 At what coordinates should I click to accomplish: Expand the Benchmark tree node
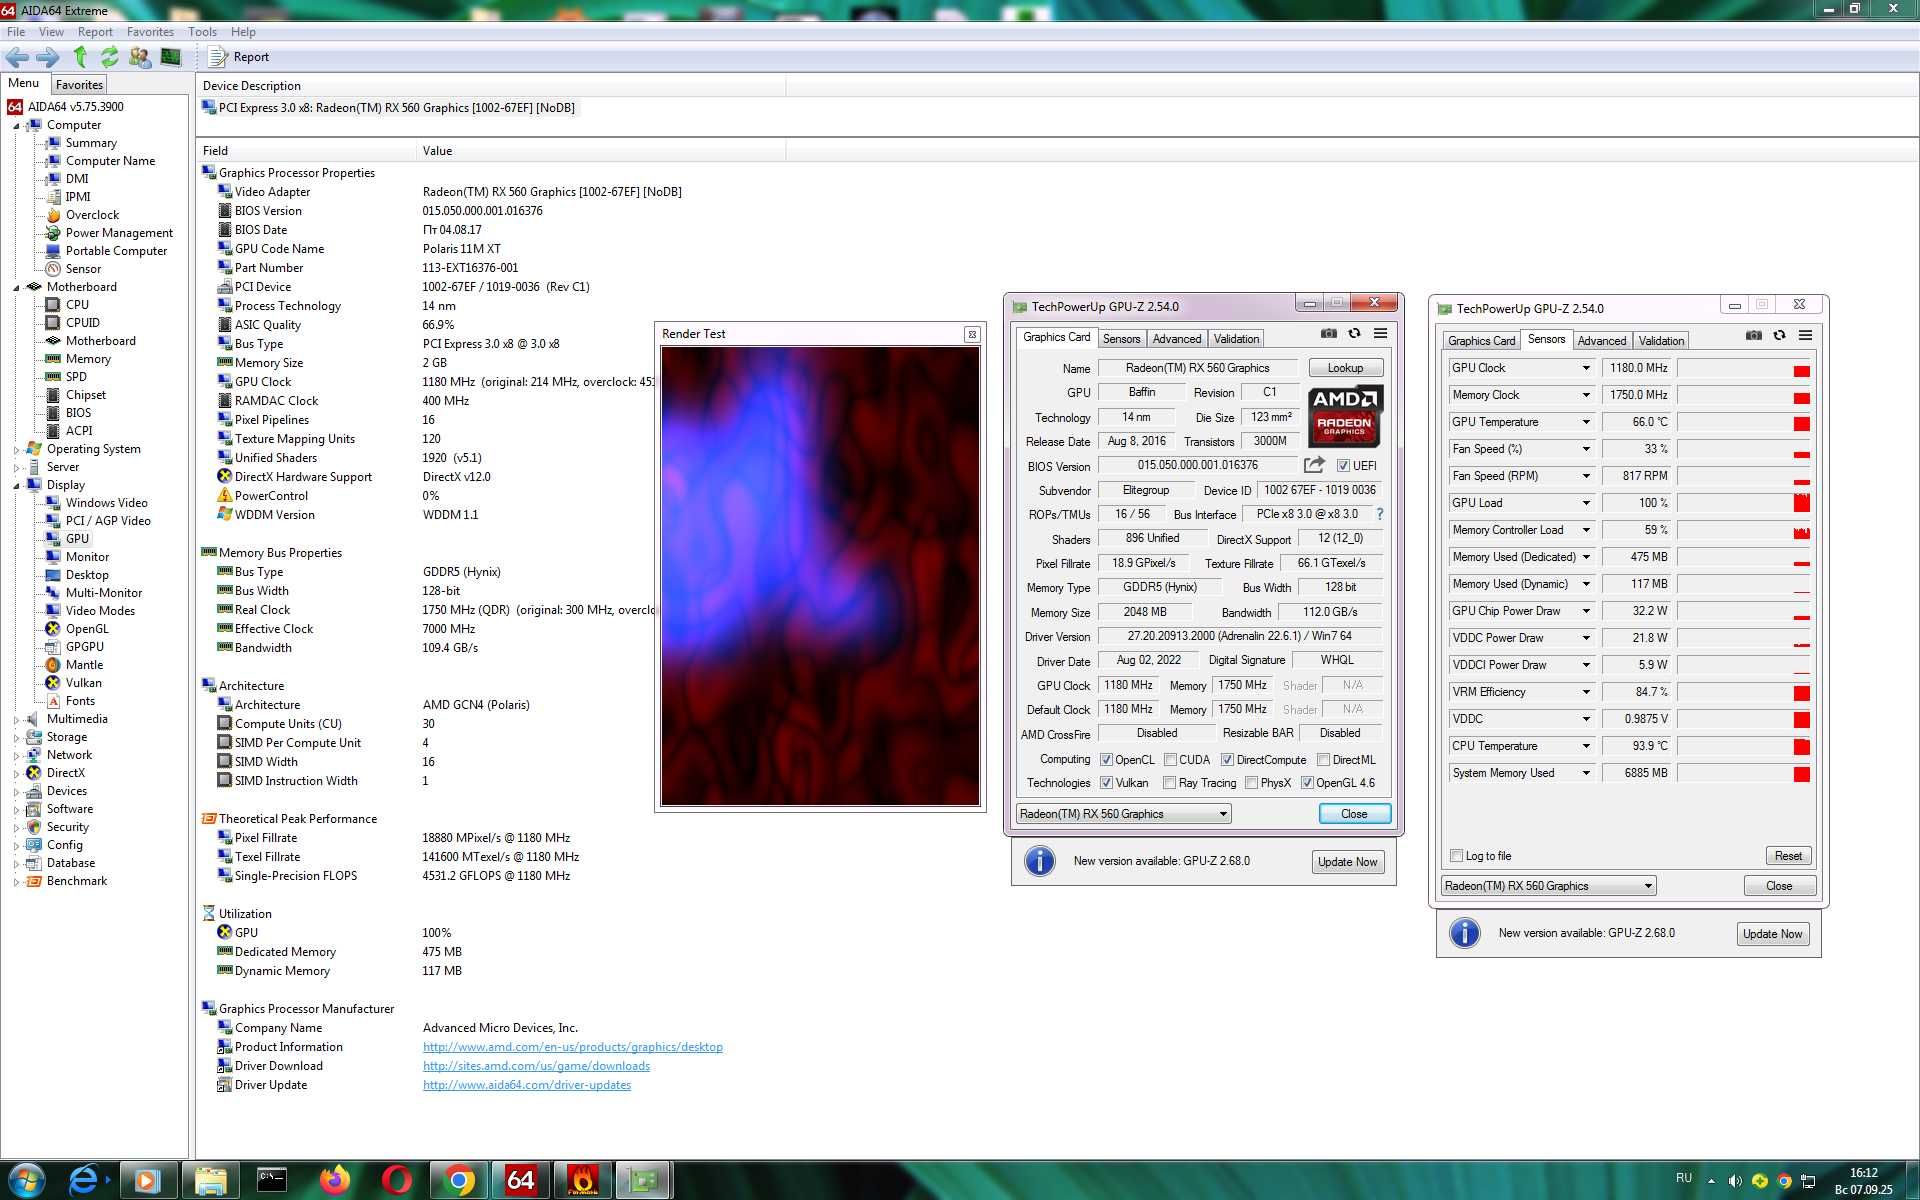pyautogui.click(x=16, y=882)
